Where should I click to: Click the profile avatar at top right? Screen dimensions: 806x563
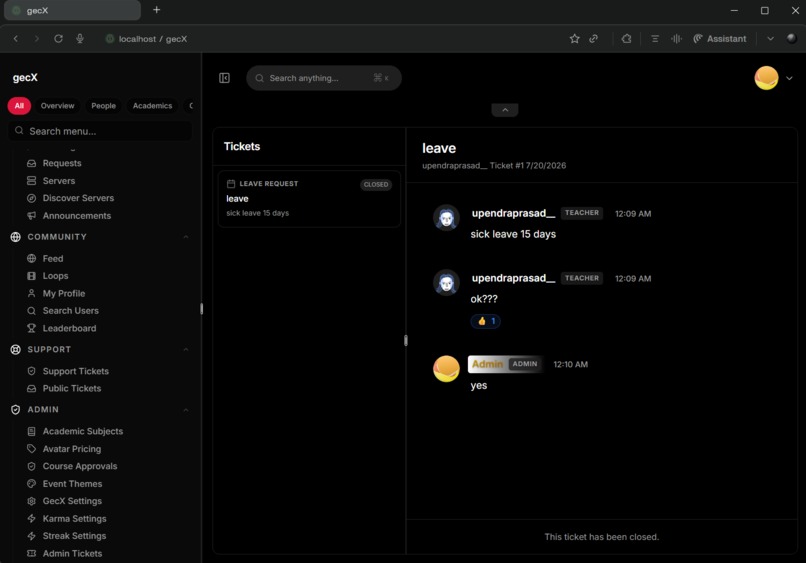point(766,78)
